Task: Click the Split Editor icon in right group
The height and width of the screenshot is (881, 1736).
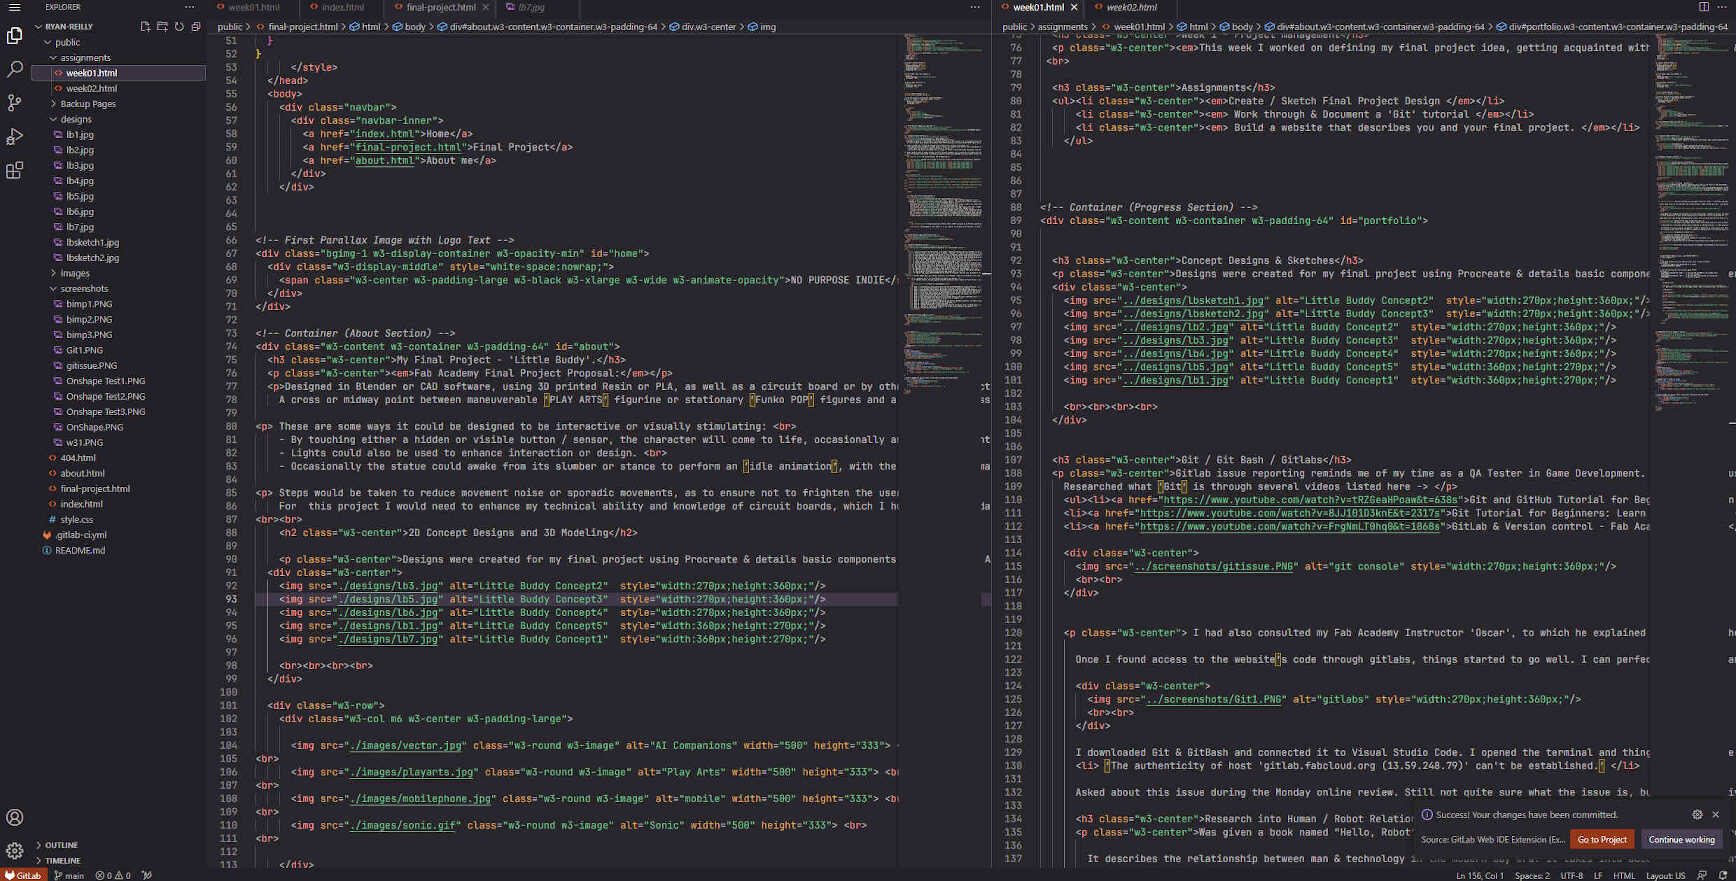Action: click(x=1704, y=7)
